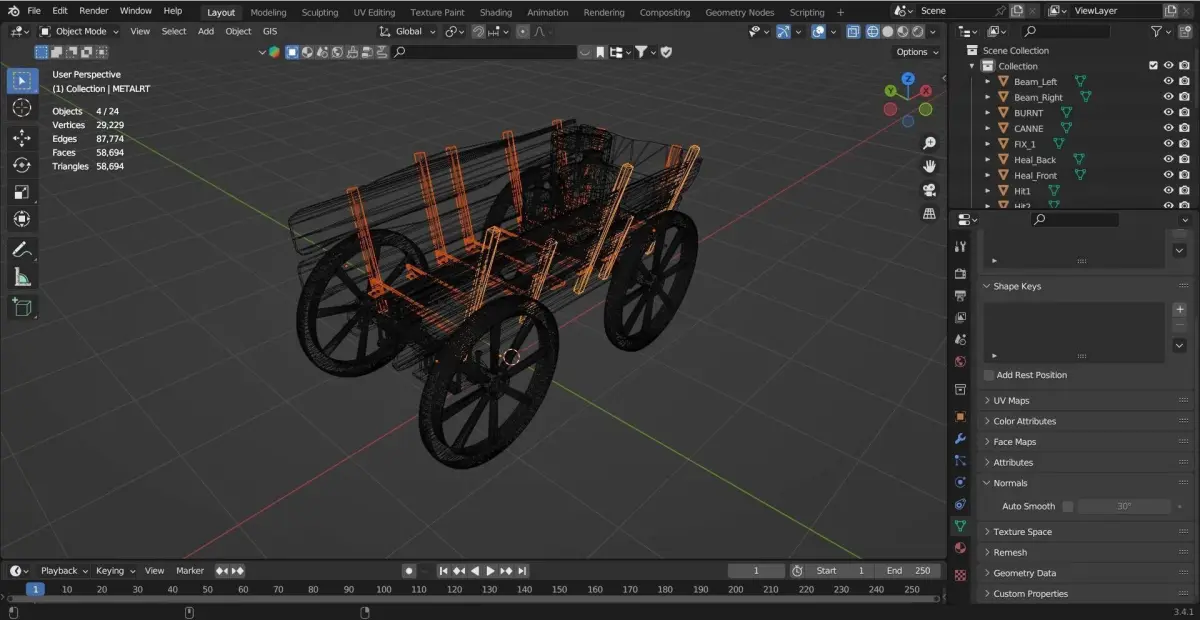
Task: Activate the Transform tool
Action: click(x=22, y=219)
